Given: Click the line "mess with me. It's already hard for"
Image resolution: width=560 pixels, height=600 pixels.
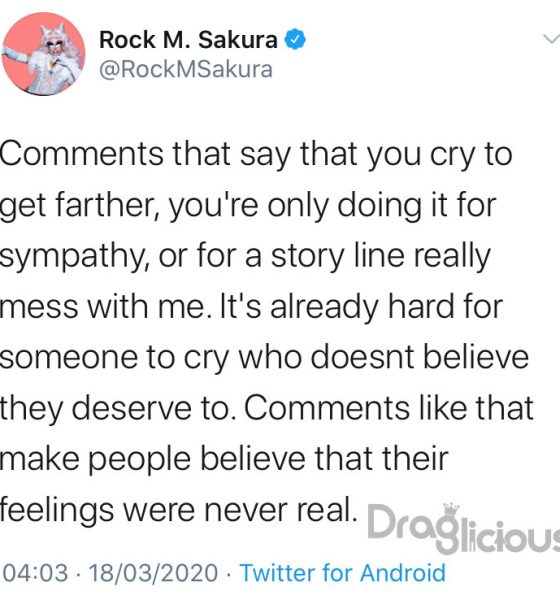Looking at the screenshot, I should [x=251, y=307].
